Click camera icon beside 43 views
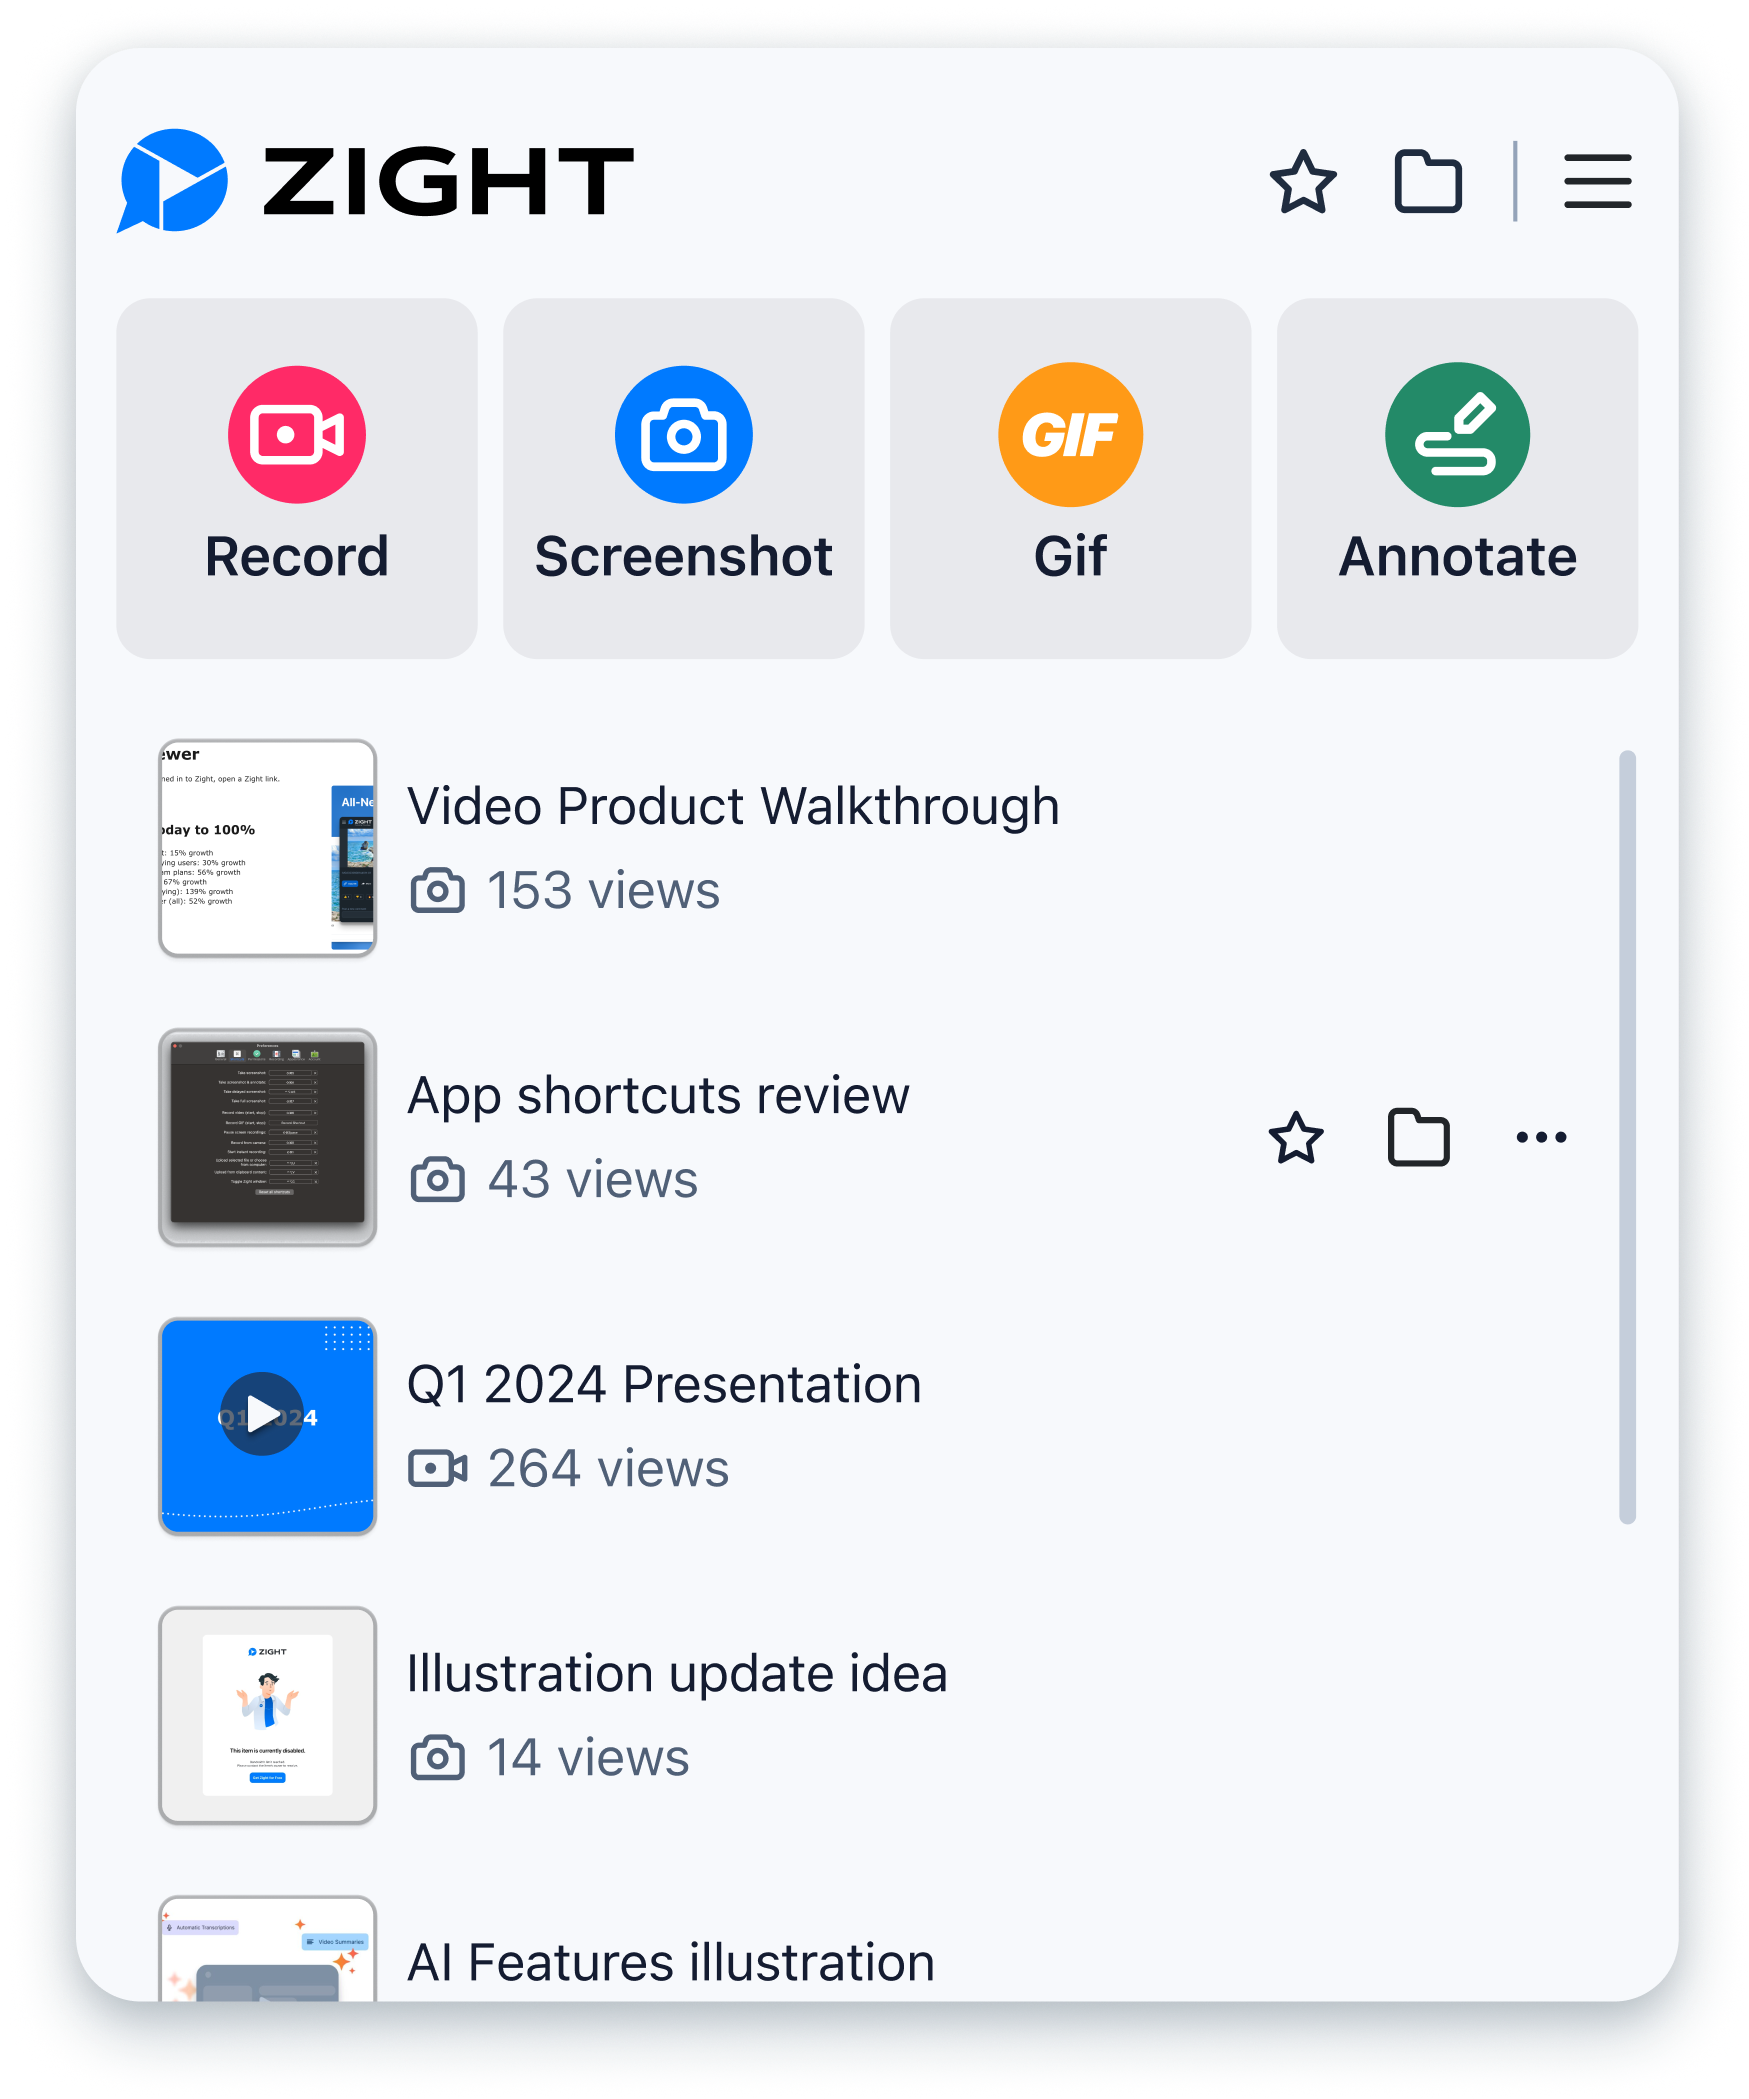This screenshot has height=2099, width=1749. click(x=438, y=1179)
